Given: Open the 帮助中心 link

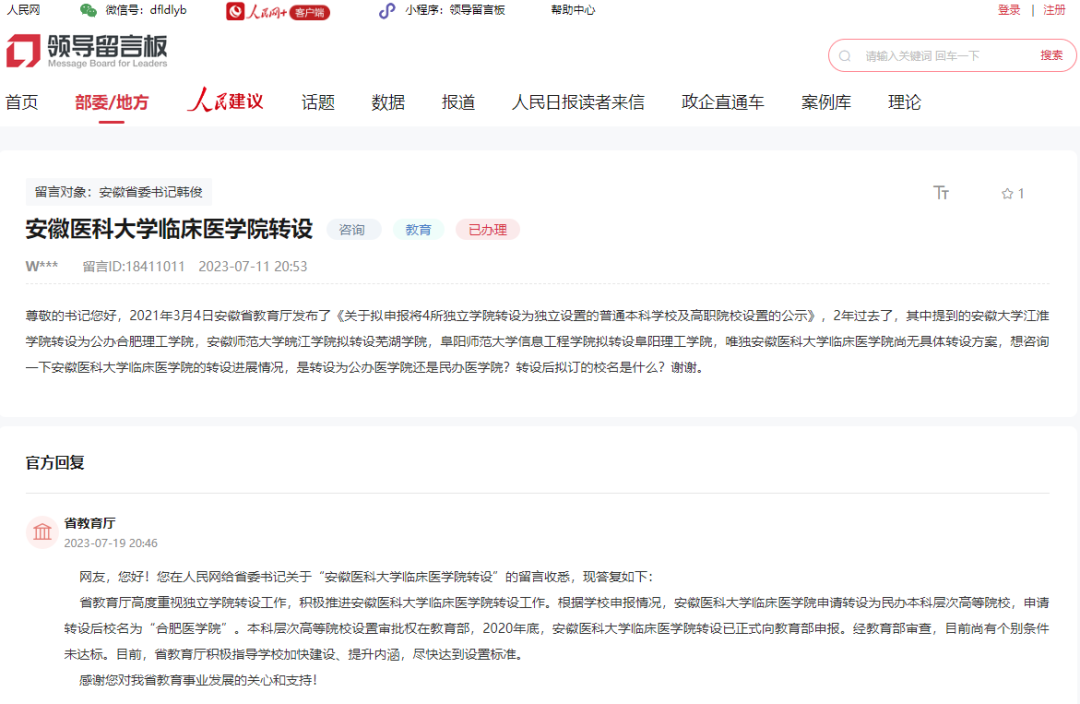Looking at the screenshot, I should click(573, 10).
